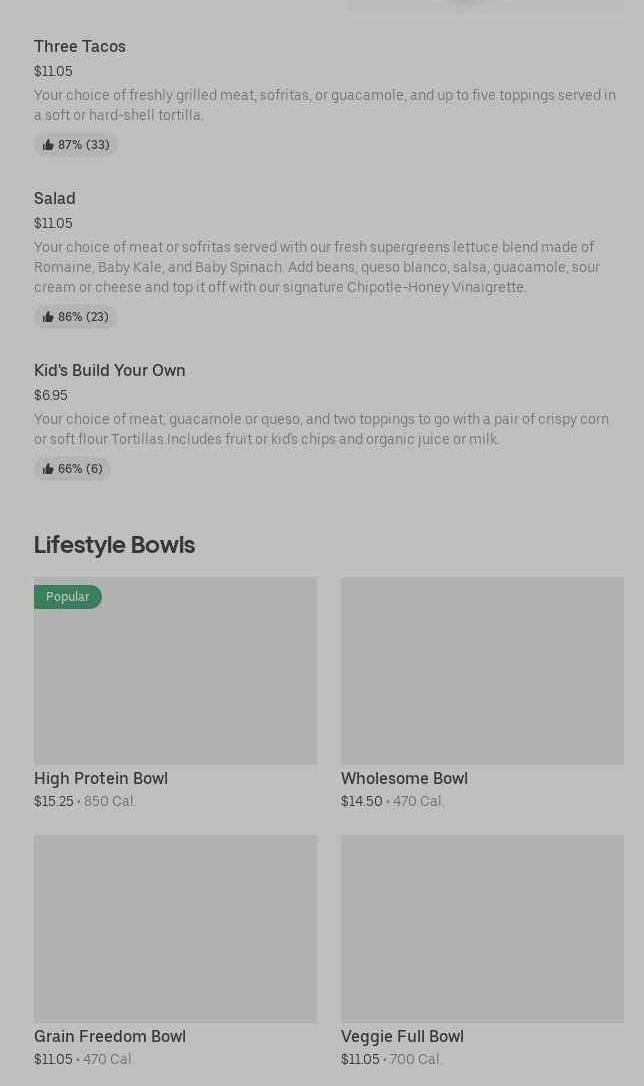The height and width of the screenshot is (1086, 644).
Task: Click thumbs-up icon under Kid's Build Your Own
Action: coord(48,469)
